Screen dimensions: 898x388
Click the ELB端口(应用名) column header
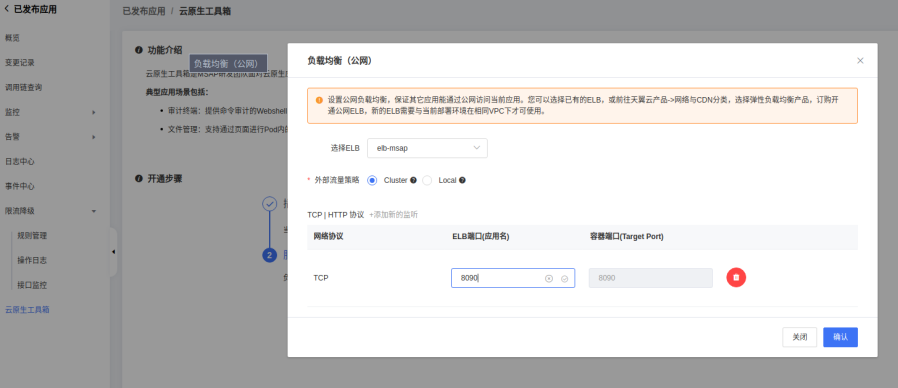(x=480, y=236)
